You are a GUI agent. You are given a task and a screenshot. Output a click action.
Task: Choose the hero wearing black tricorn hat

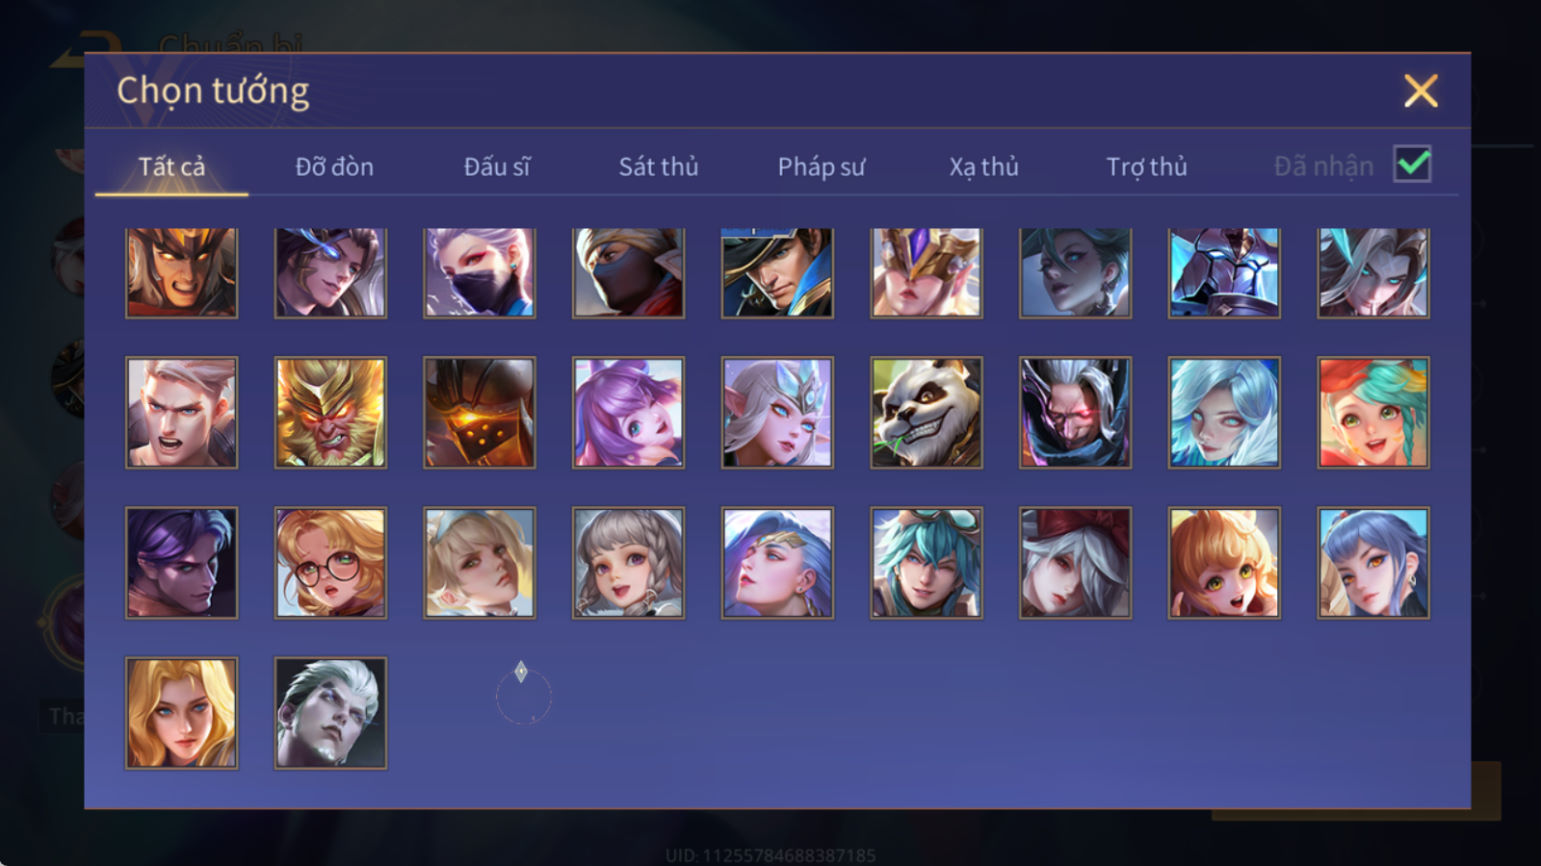click(777, 273)
